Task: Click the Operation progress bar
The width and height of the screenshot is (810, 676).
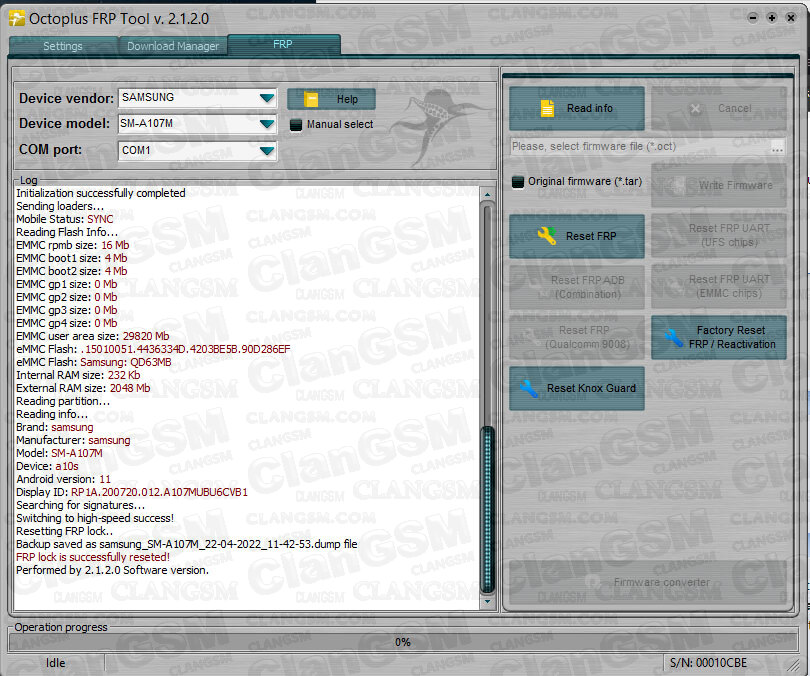Action: [x=402, y=642]
